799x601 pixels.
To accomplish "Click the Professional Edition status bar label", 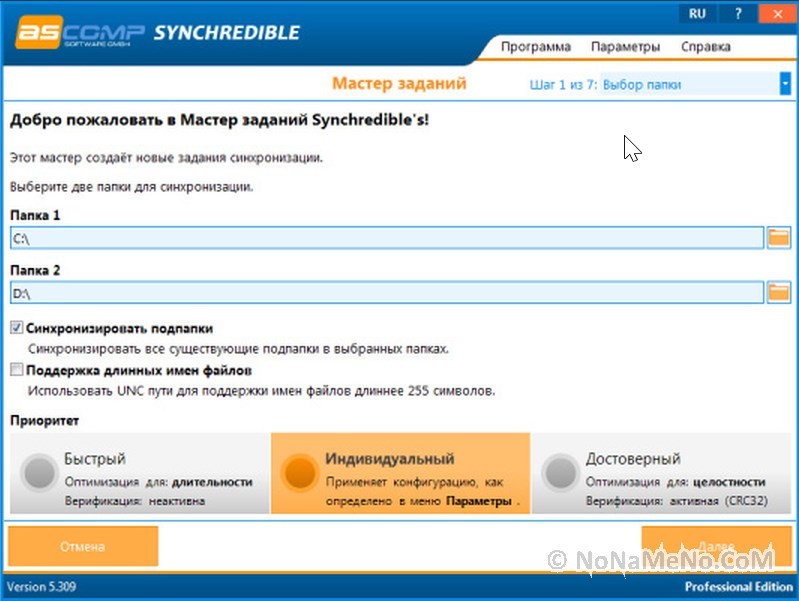I will pos(737,586).
